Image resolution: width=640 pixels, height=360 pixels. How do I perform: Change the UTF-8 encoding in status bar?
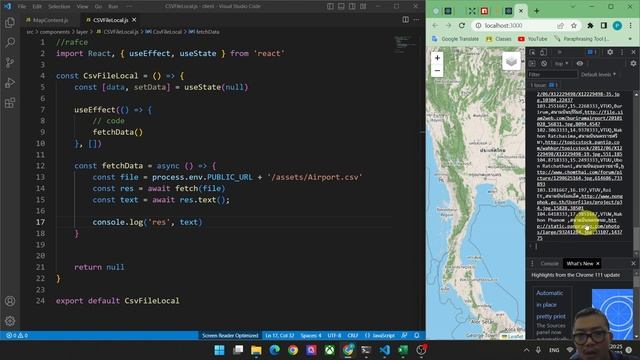(x=334, y=336)
